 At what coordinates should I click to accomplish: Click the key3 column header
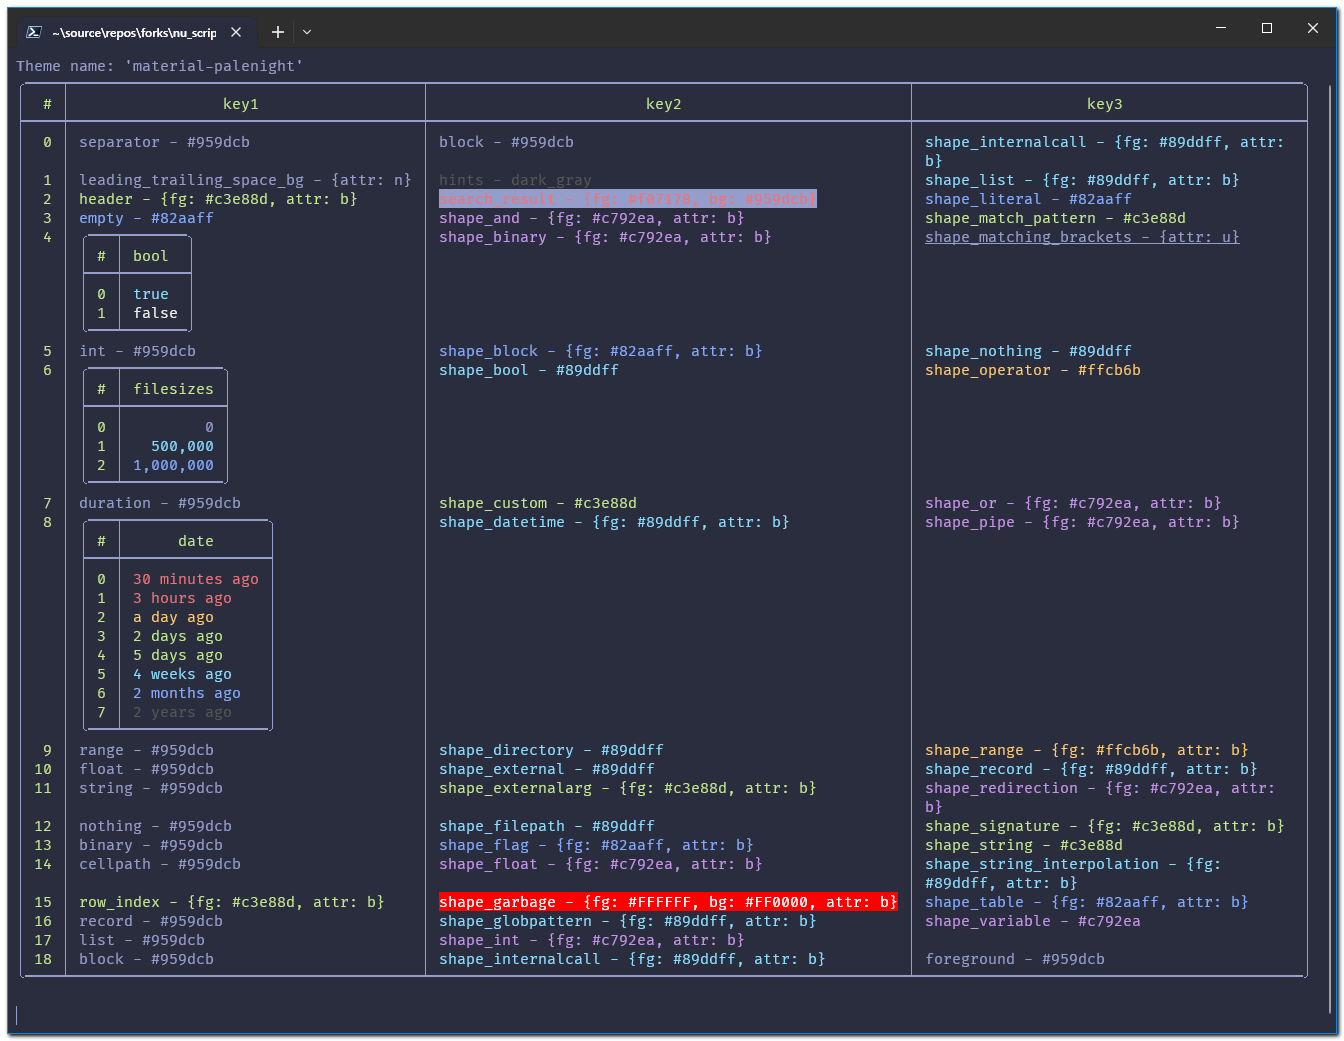1105,104
